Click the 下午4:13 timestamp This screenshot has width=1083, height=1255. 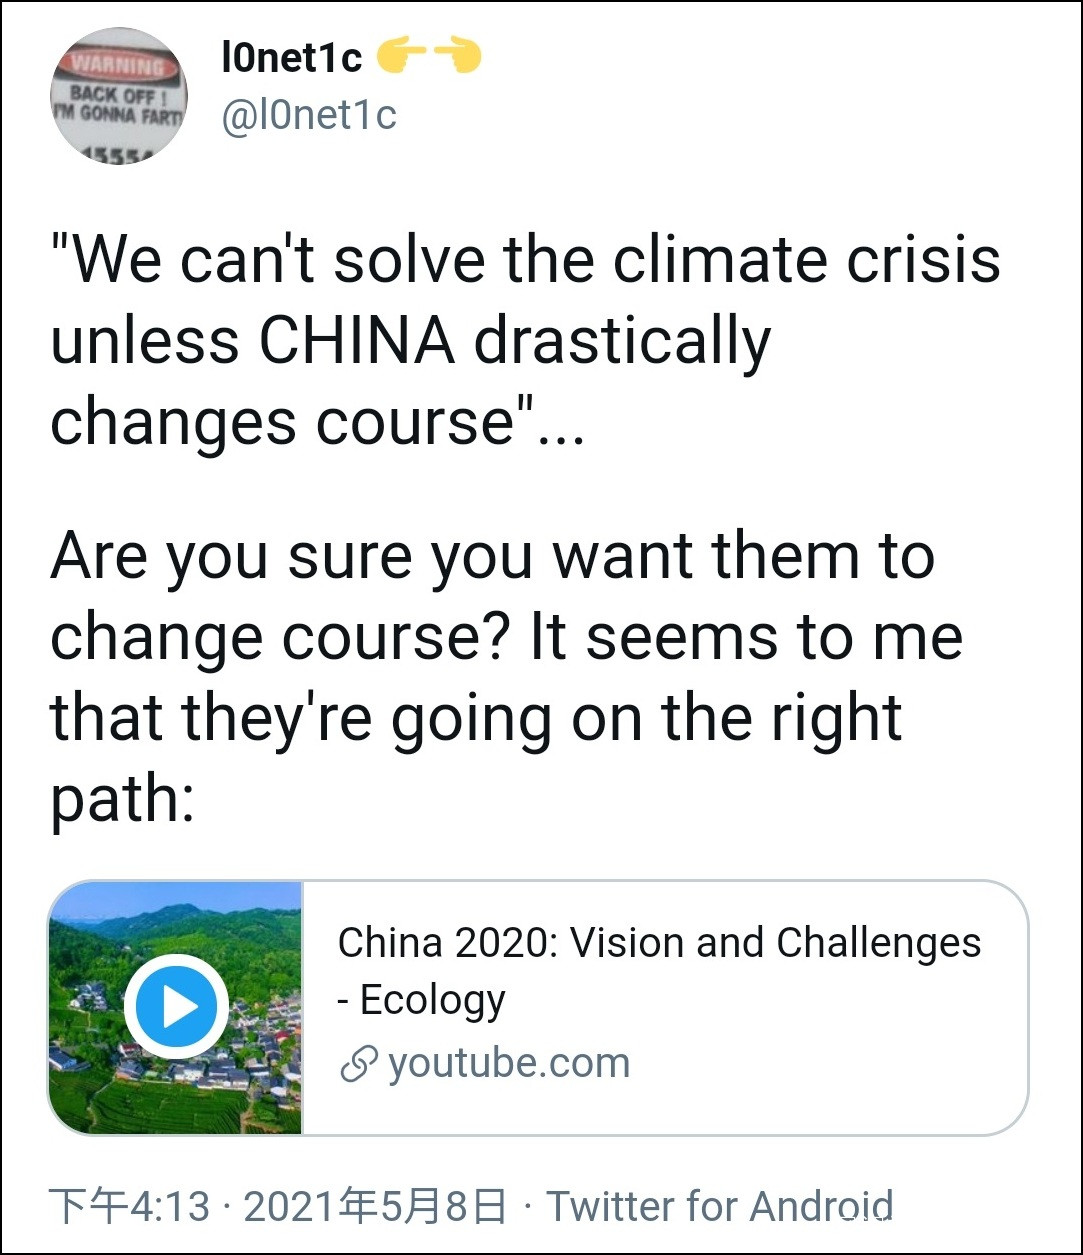coord(129,1206)
